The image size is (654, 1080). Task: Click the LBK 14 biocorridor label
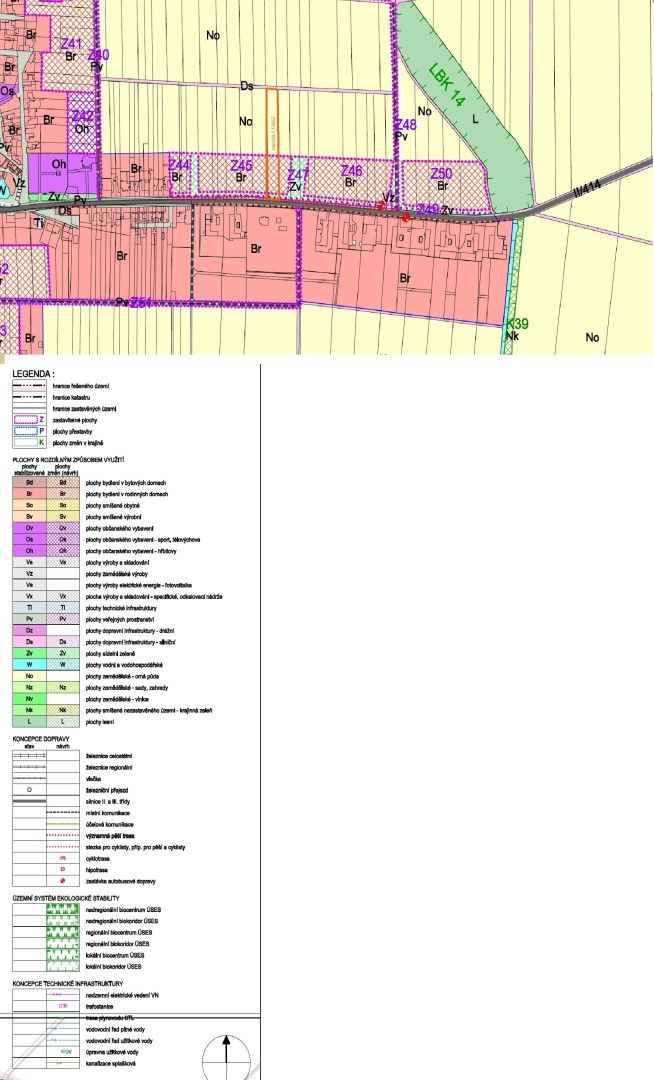448,87
